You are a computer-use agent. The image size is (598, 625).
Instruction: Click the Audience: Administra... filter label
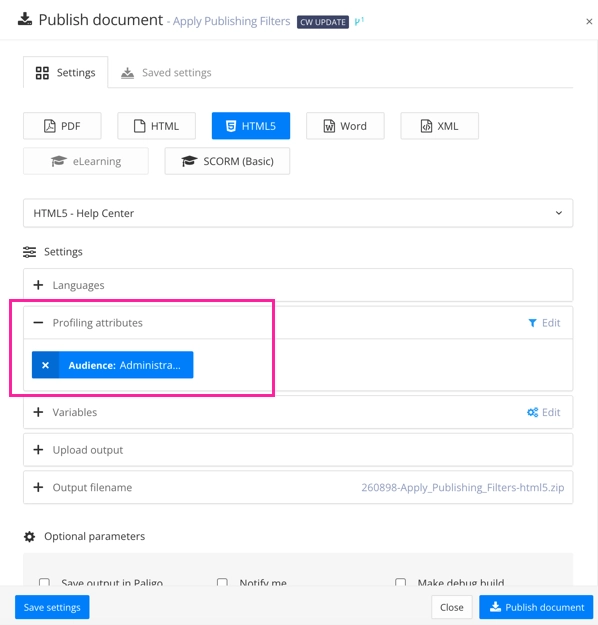click(x=124, y=365)
